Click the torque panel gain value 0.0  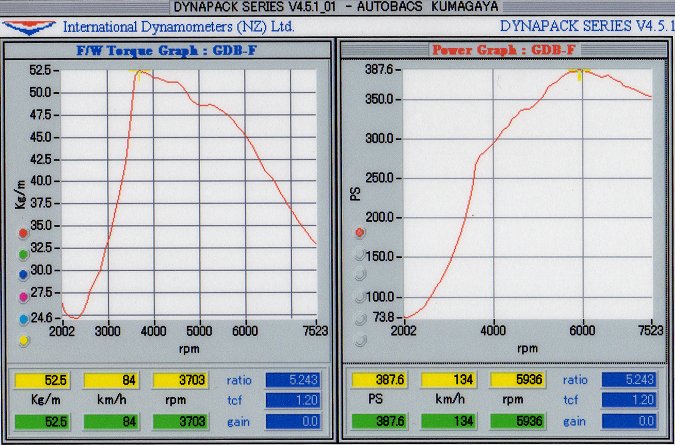pyautogui.click(x=293, y=421)
